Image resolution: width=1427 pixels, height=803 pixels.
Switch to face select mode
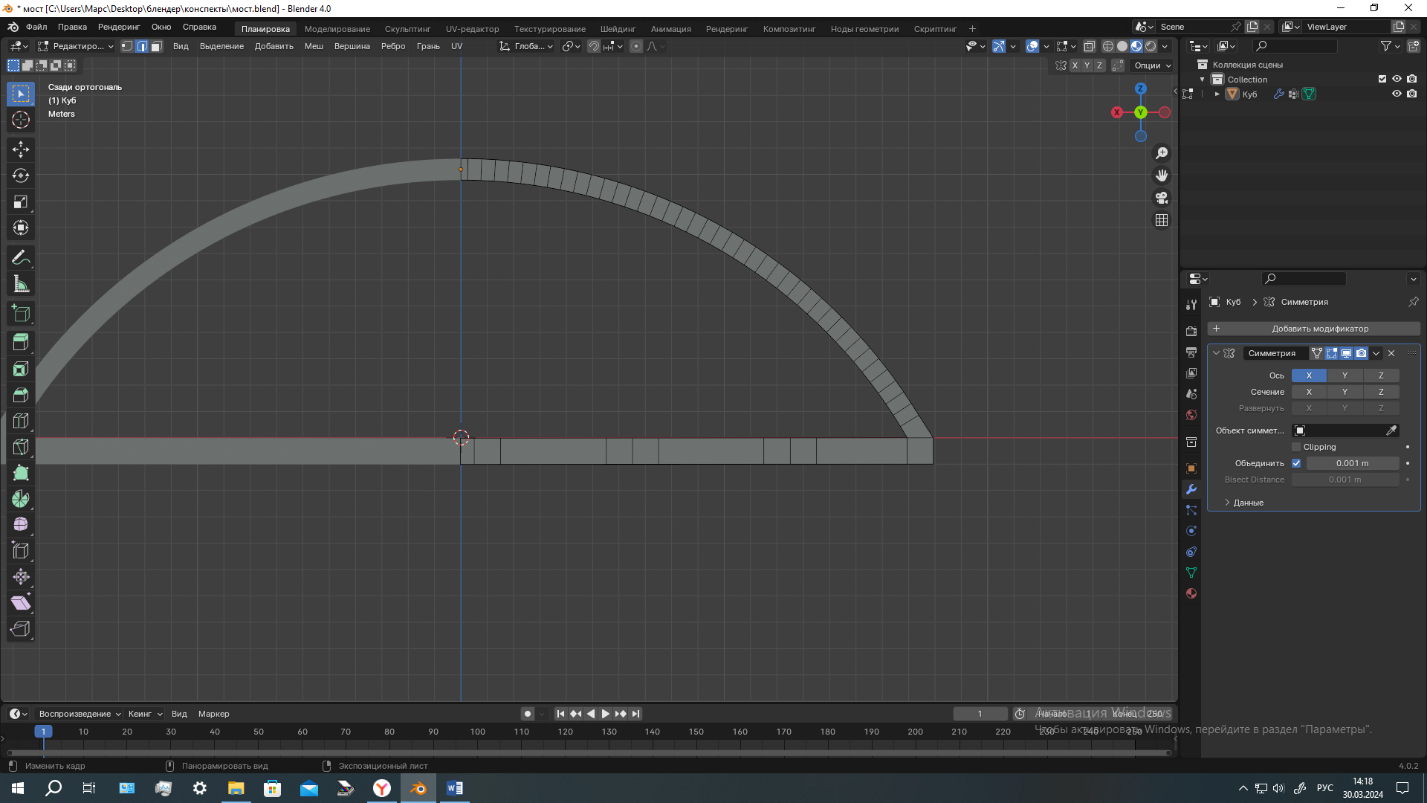[157, 46]
